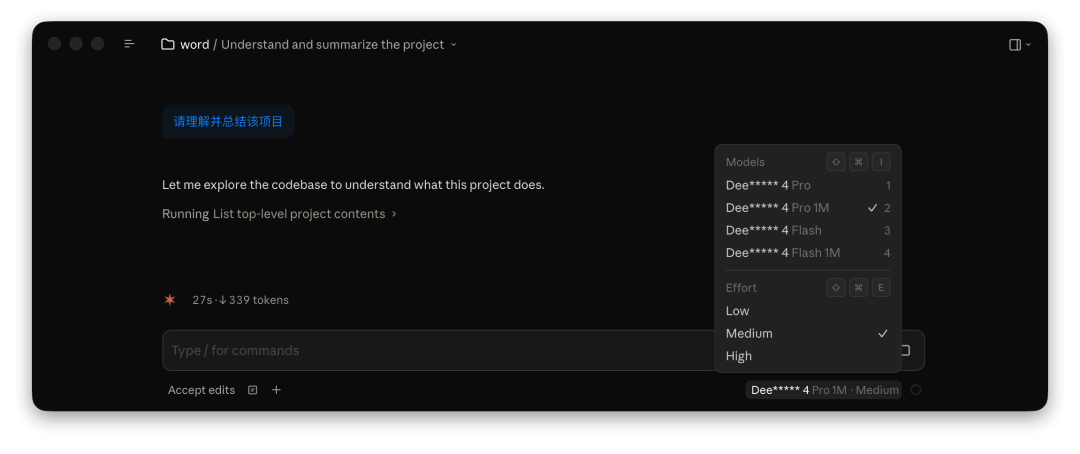Choose the Flash 1M model entry

782,253
